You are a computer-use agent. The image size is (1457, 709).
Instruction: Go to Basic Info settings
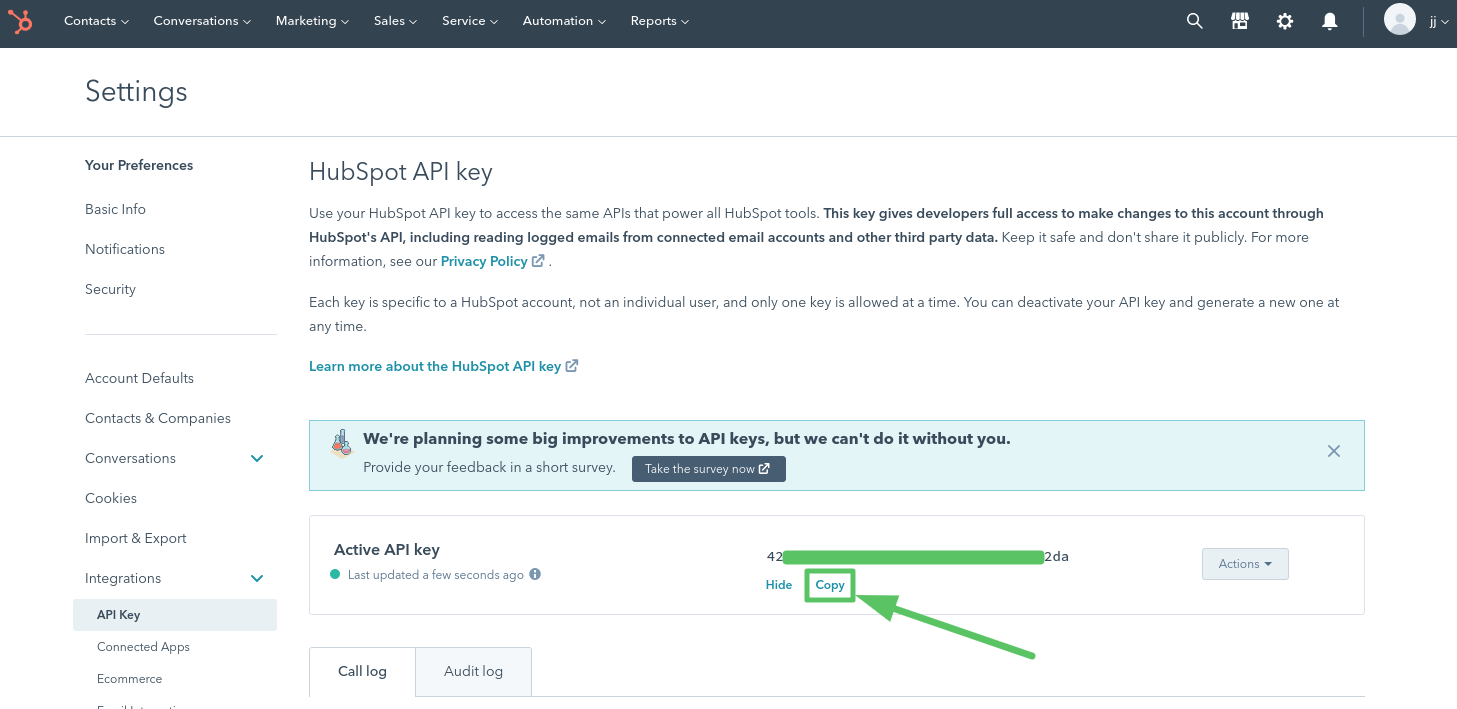[x=115, y=209]
